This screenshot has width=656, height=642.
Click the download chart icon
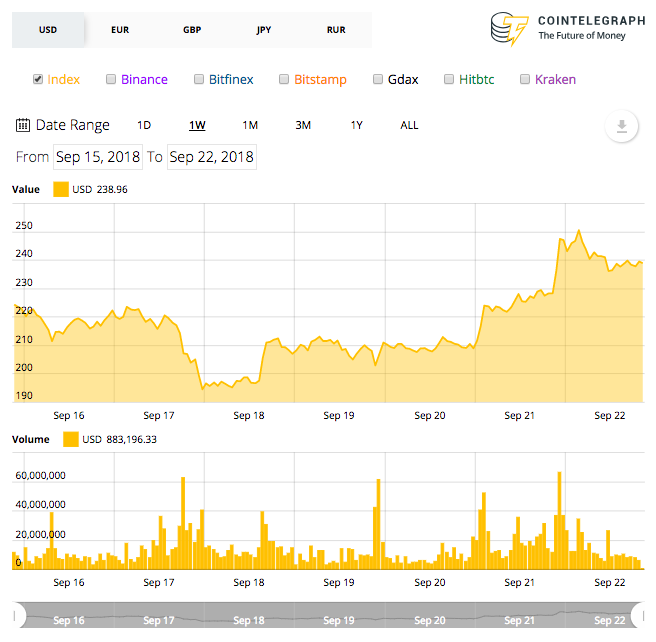(621, 126)
